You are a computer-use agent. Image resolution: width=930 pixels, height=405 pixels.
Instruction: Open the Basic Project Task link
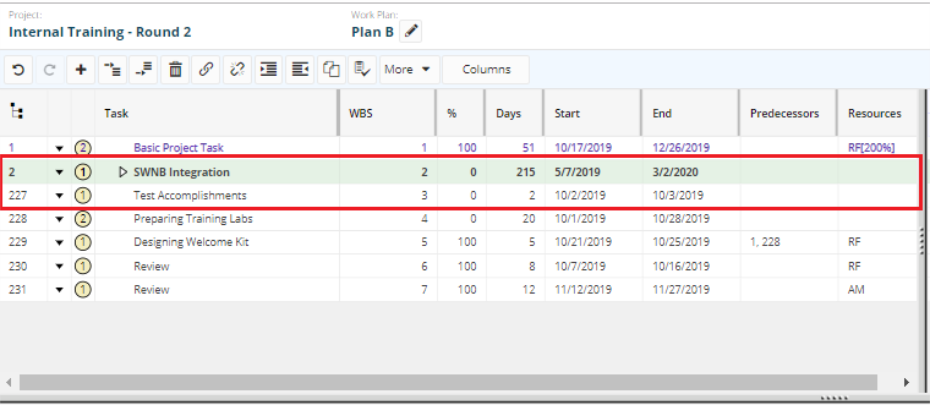[x=178, y=148]
